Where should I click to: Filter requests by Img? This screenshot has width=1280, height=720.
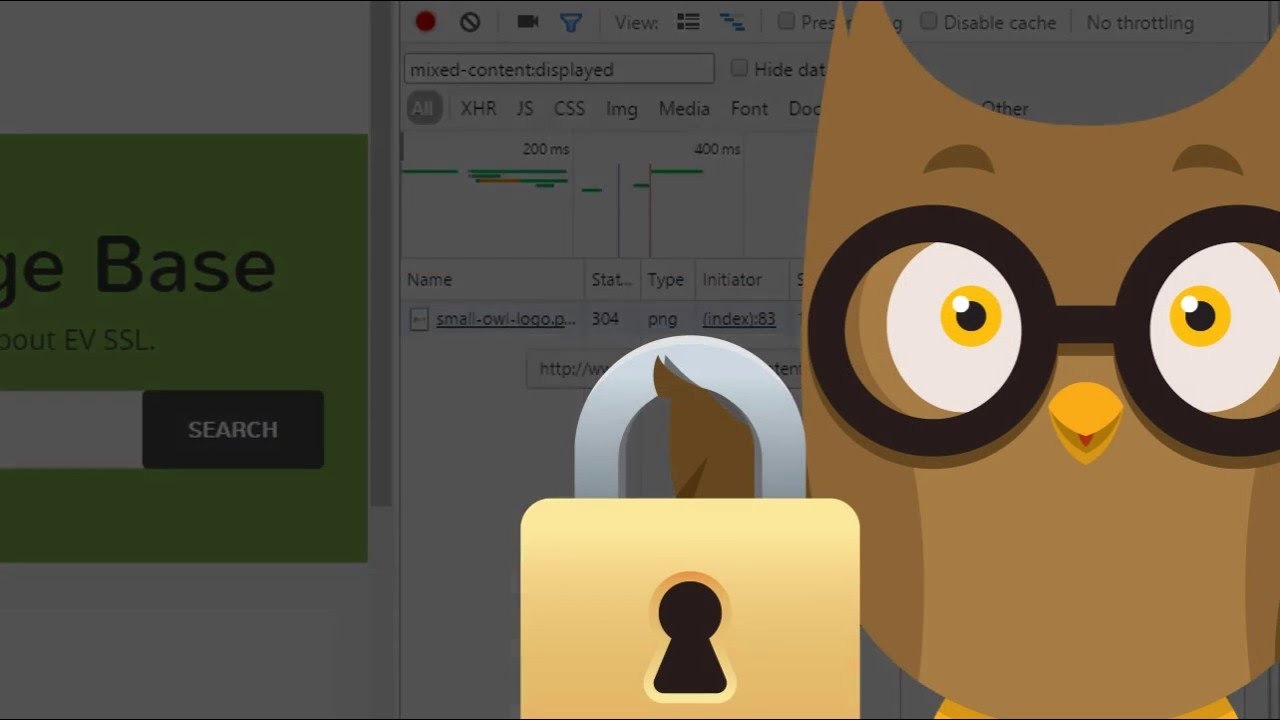click(x=621, y=109)
